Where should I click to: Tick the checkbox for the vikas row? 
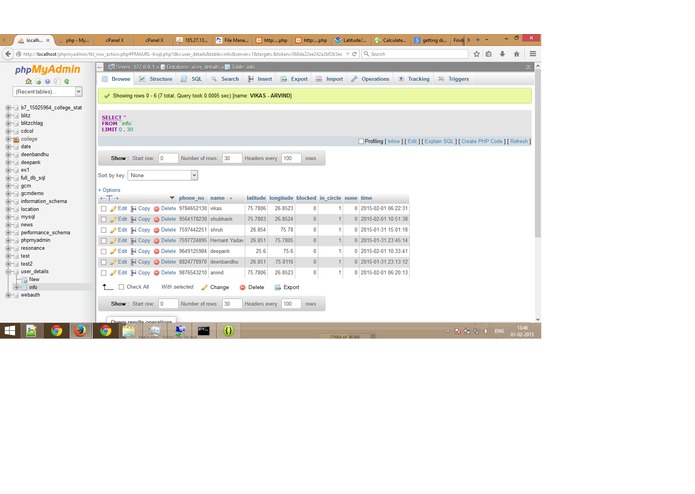coord(104,209)
